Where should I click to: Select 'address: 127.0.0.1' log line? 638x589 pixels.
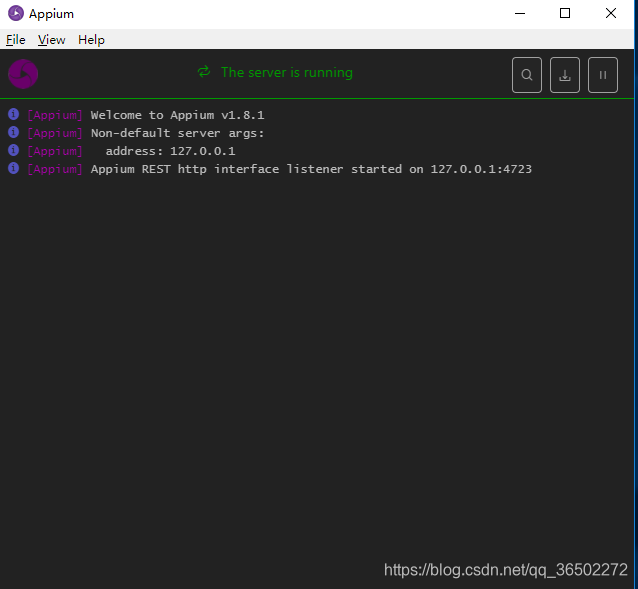click(170, 151)
